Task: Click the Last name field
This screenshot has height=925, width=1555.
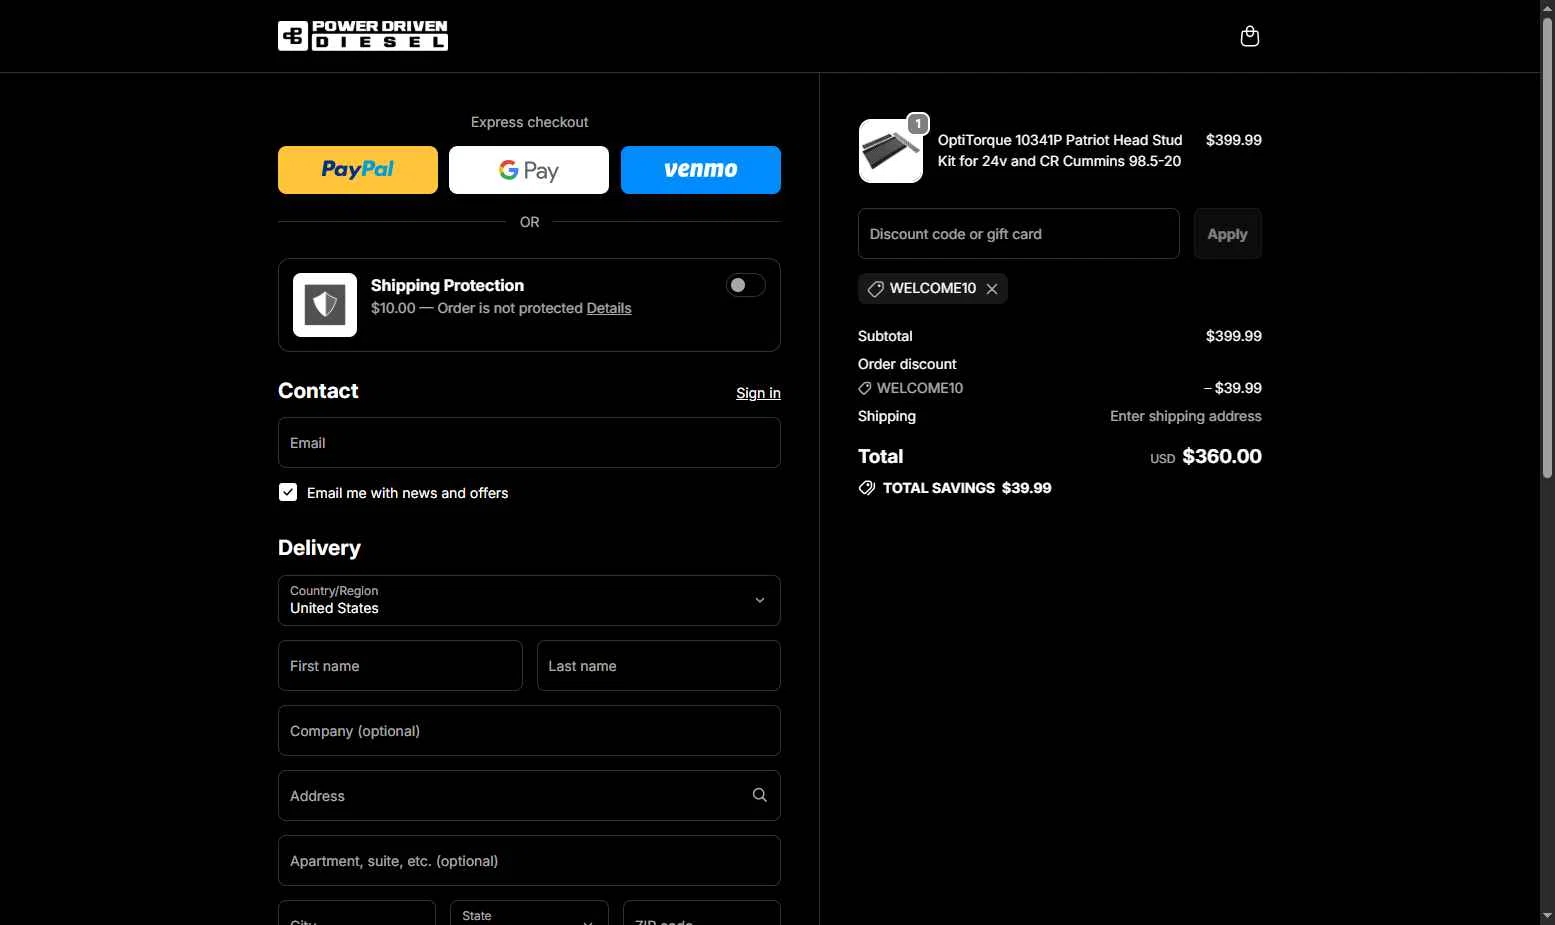Action: 659,666
